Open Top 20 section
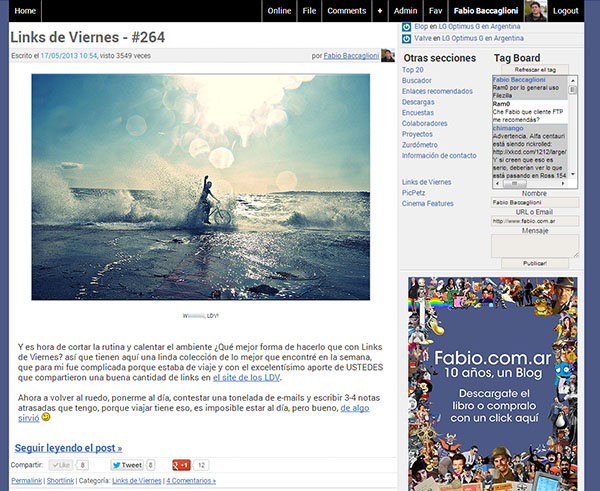600x491 pixels. coord(412,70)
